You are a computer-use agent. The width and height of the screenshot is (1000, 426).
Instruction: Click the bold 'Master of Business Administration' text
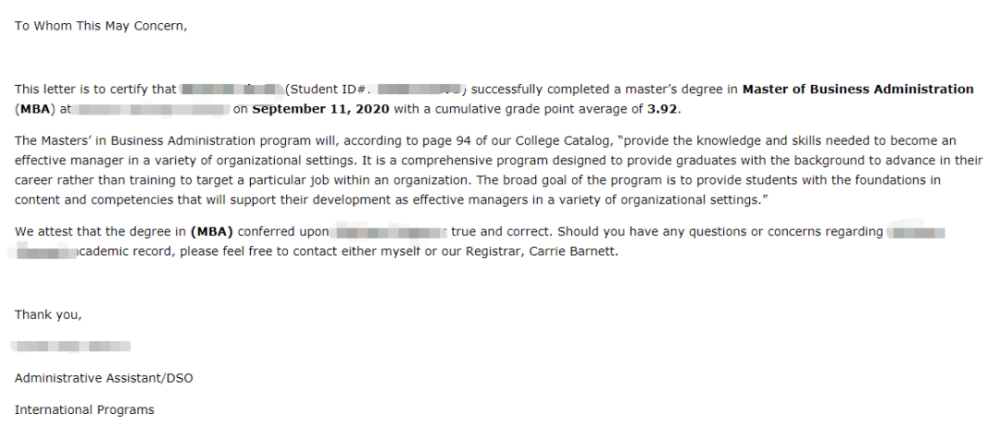(858, 89)
